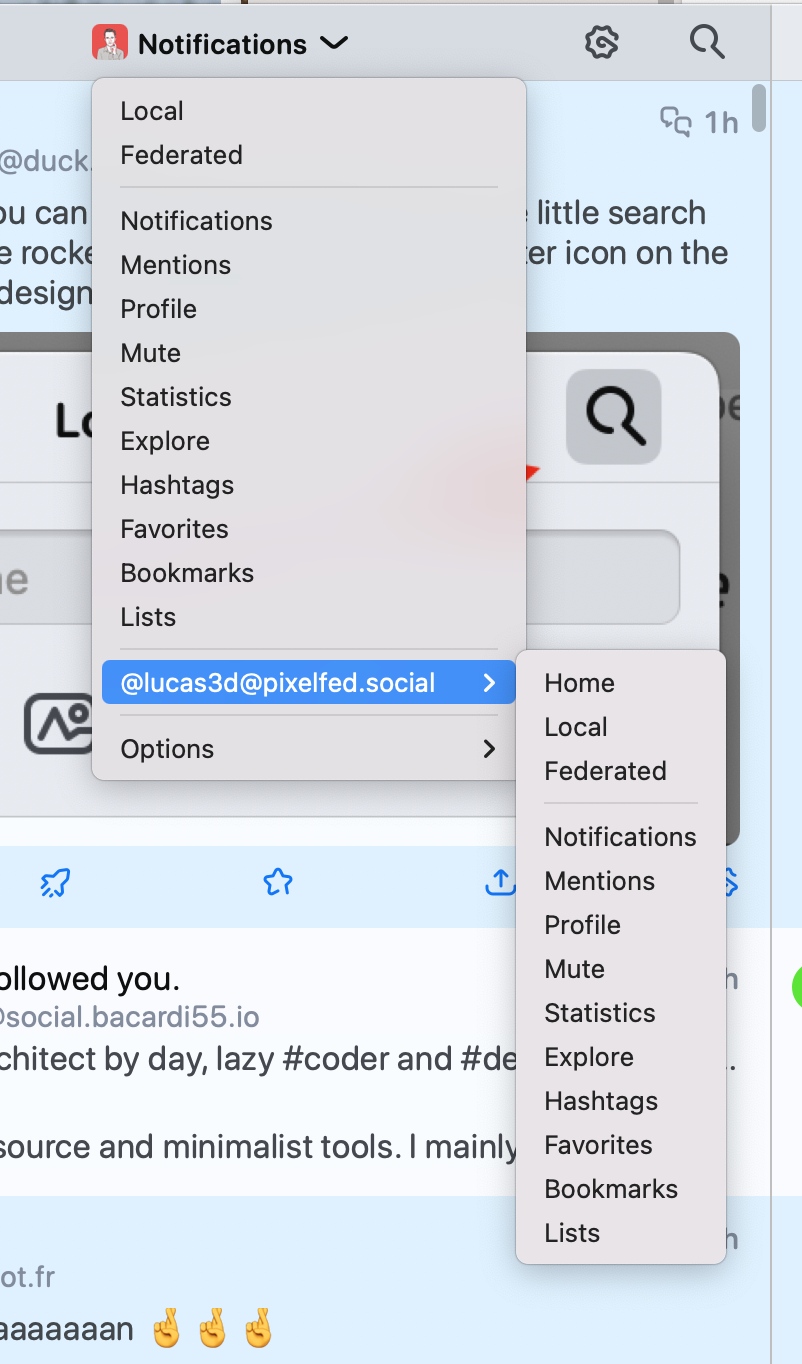
Task: Click the social.bacardi55.io profile handle
Action: 130,1018
